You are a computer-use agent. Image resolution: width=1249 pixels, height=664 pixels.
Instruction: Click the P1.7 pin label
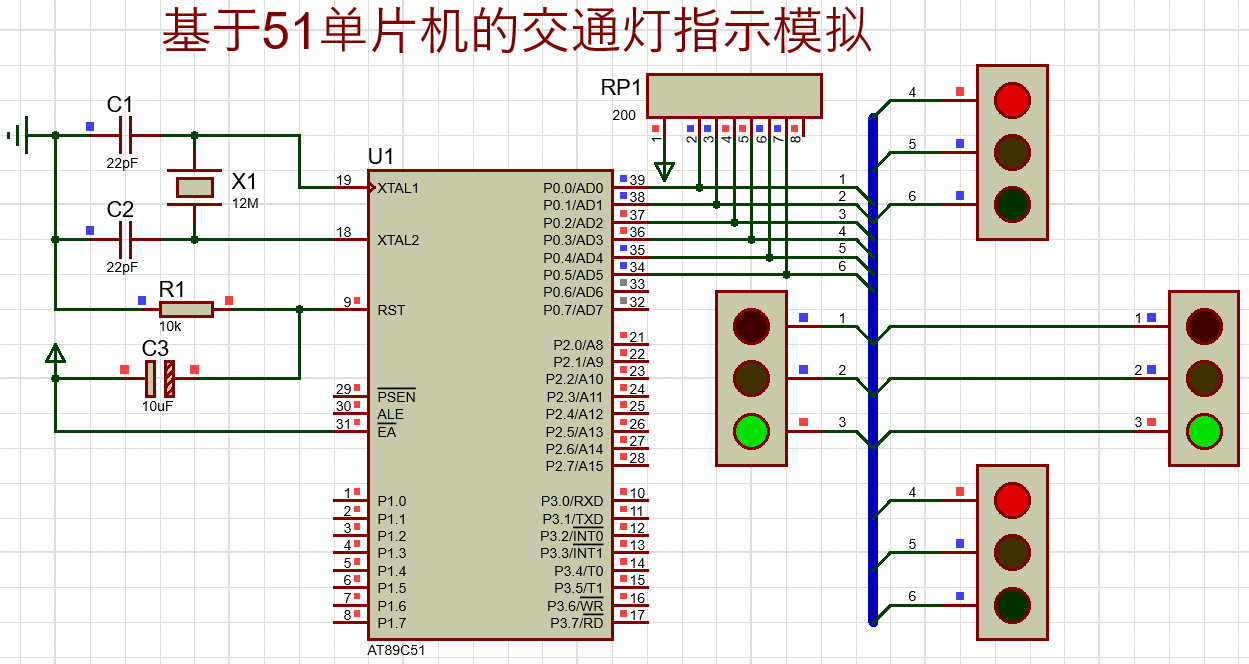pyautogui.click(x=392, y=623)
